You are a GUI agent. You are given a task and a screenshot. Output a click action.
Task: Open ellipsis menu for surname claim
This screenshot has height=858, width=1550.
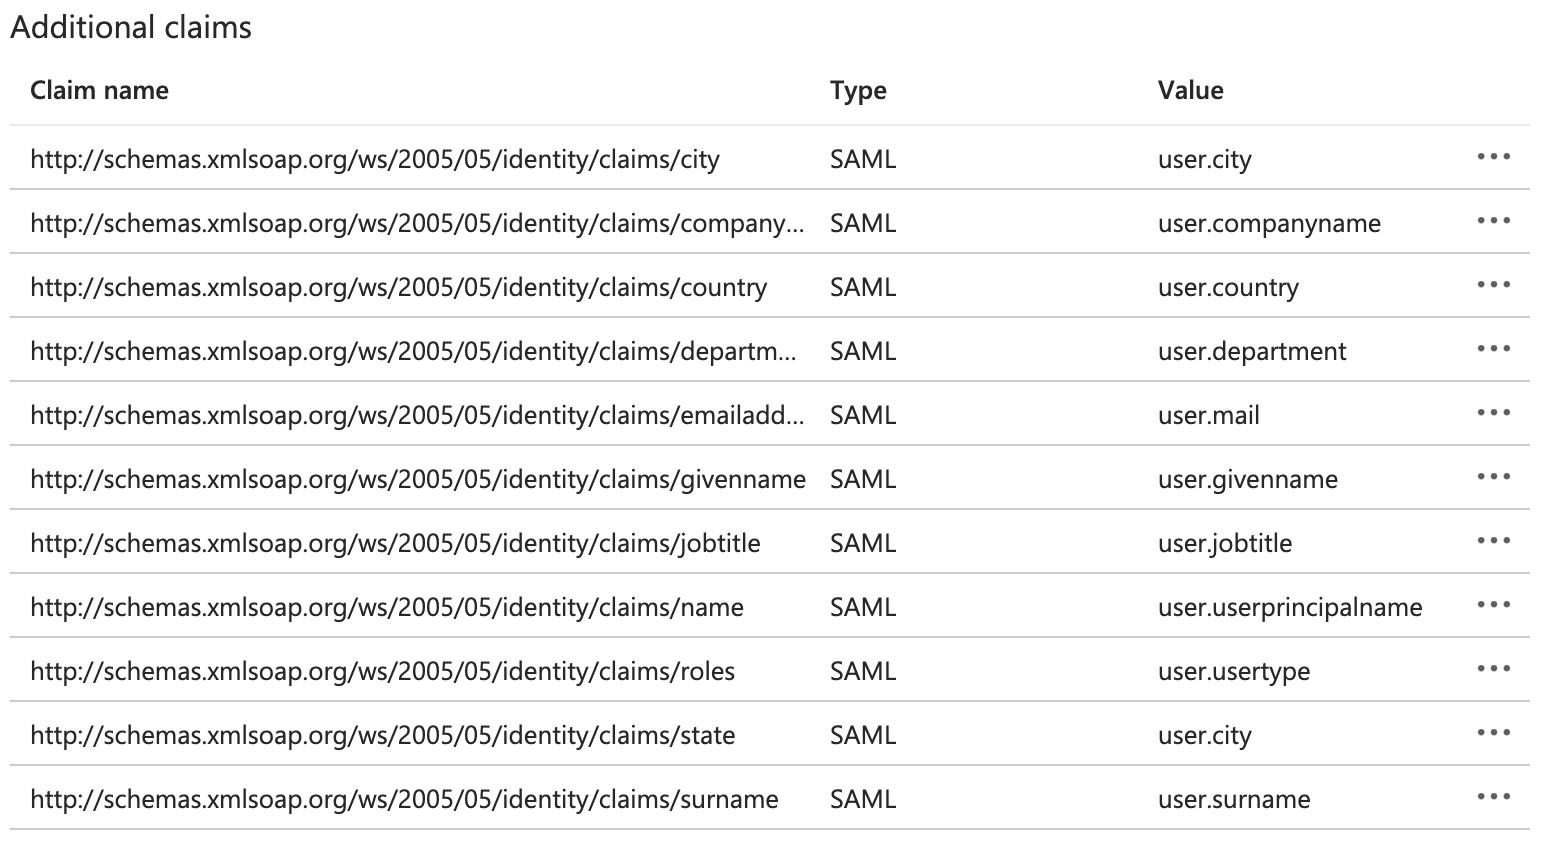(x=1493, y=797)
